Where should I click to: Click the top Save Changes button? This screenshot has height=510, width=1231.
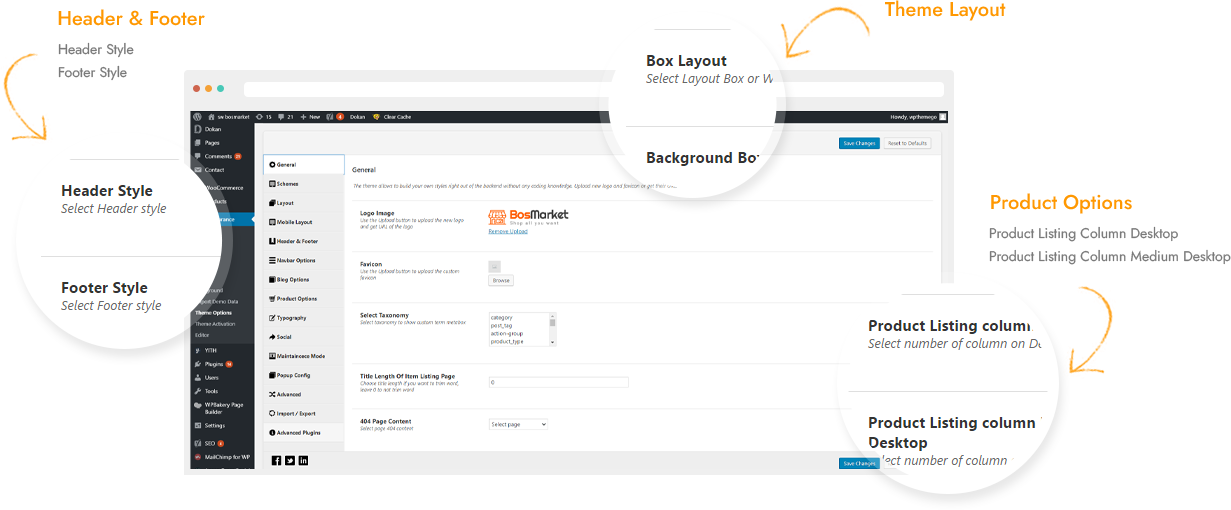(859, 143)
